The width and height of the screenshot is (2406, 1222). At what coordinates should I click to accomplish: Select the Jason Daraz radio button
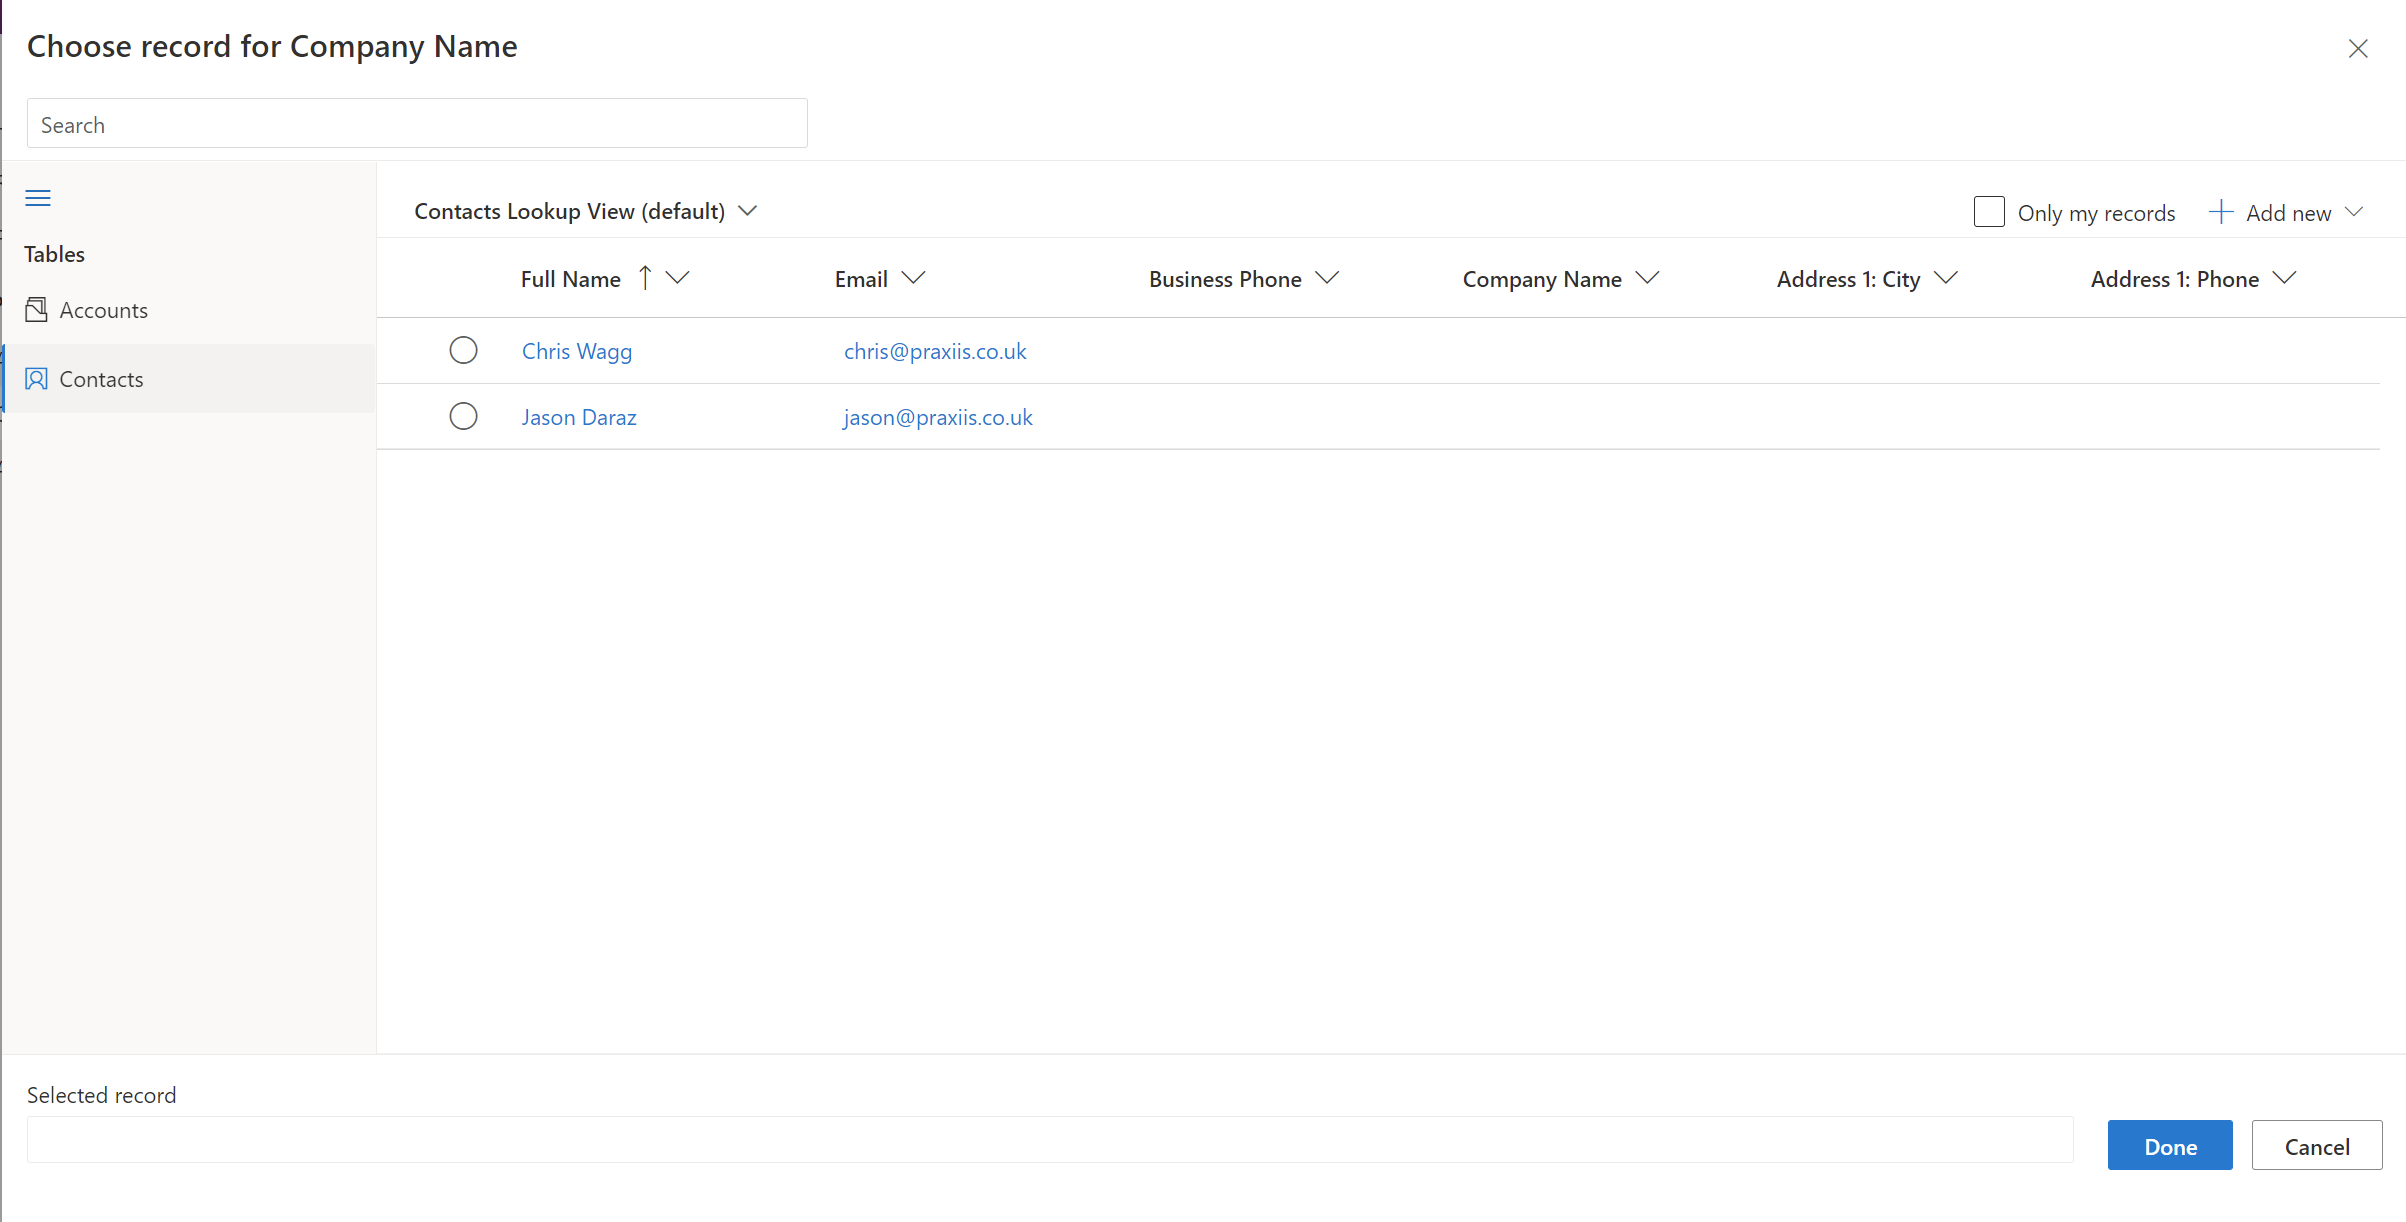pyautogui.click(x=463, y=416)
